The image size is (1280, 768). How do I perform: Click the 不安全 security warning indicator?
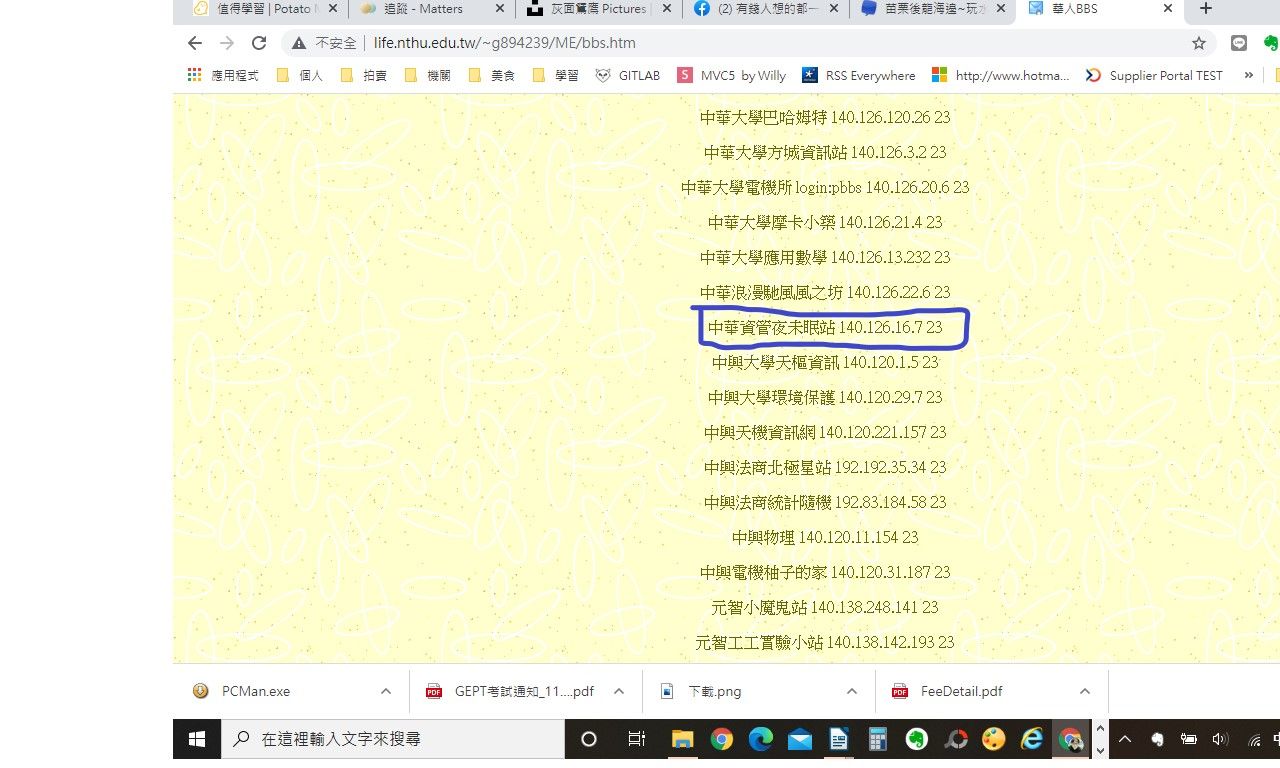click(324, 43)
